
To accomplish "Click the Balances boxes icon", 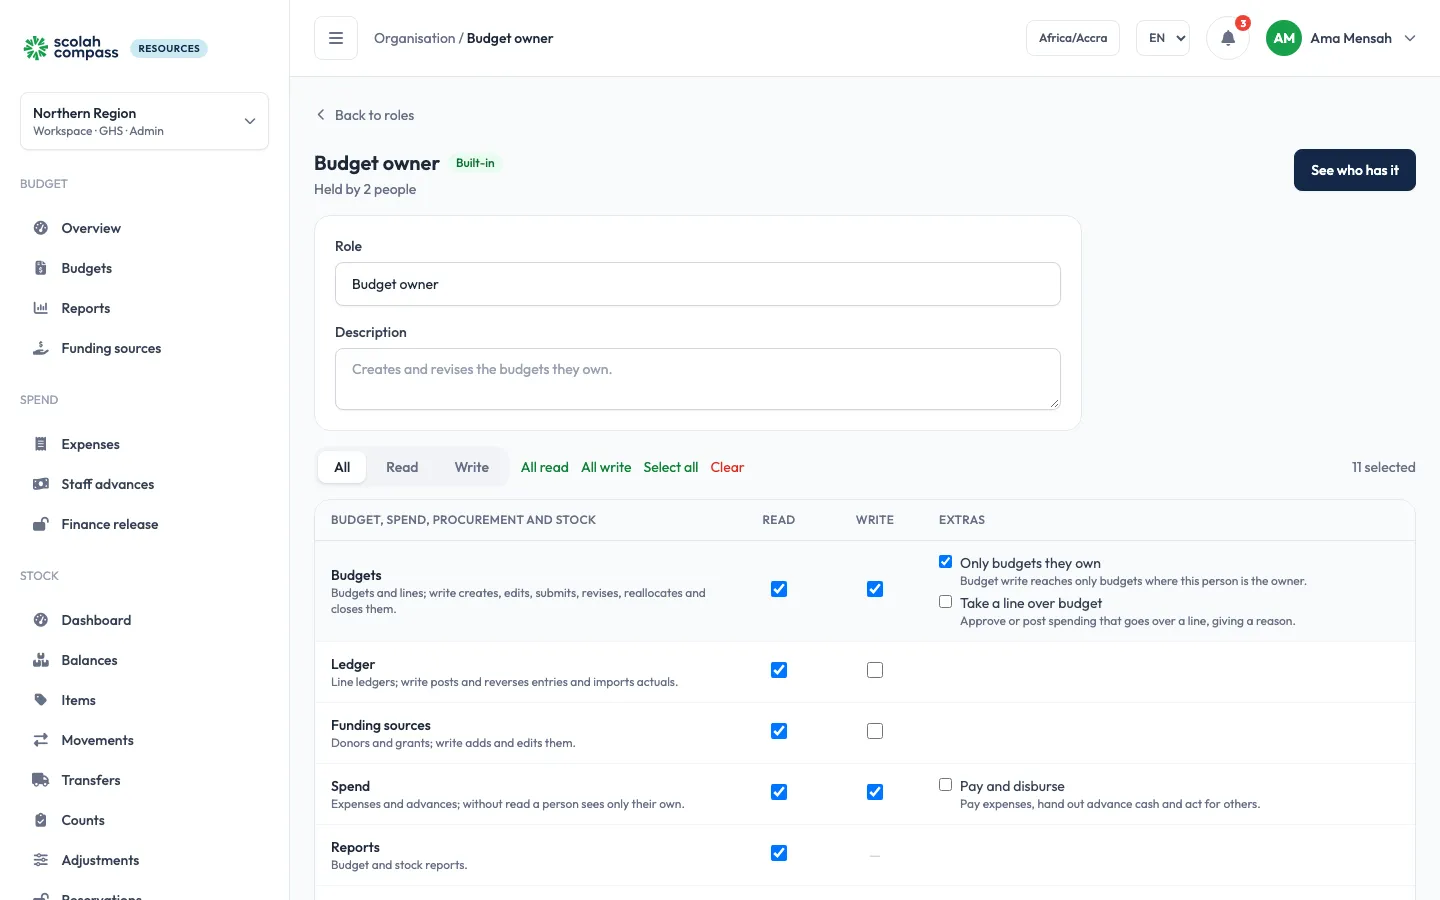I will click(41, 660).
